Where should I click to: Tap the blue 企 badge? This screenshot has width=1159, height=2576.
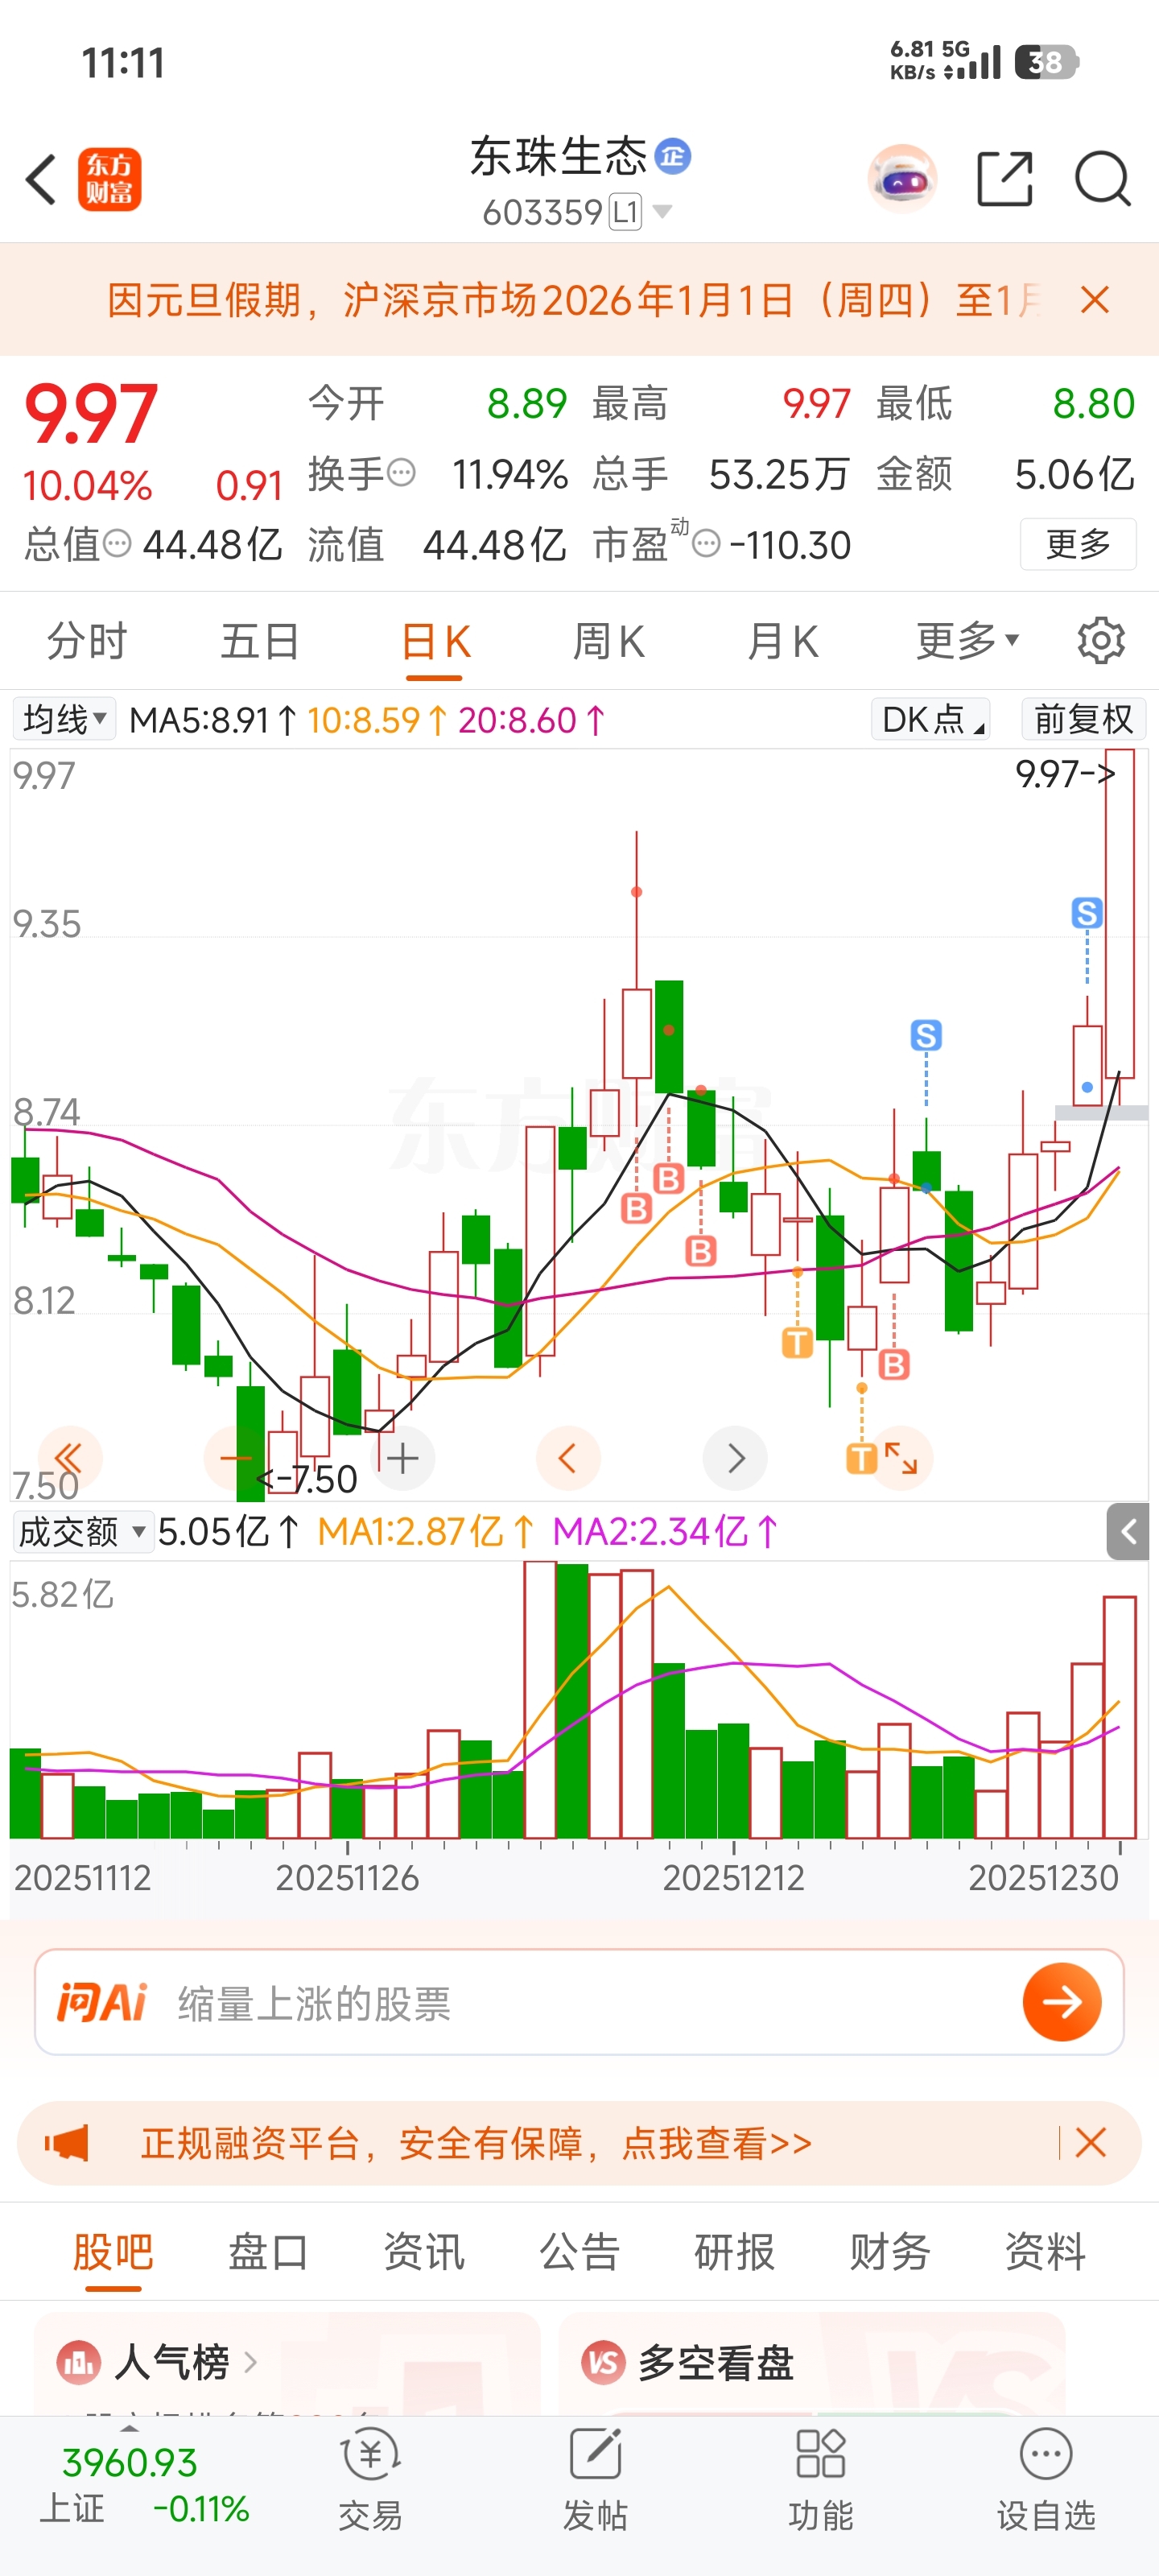(673, 156)
